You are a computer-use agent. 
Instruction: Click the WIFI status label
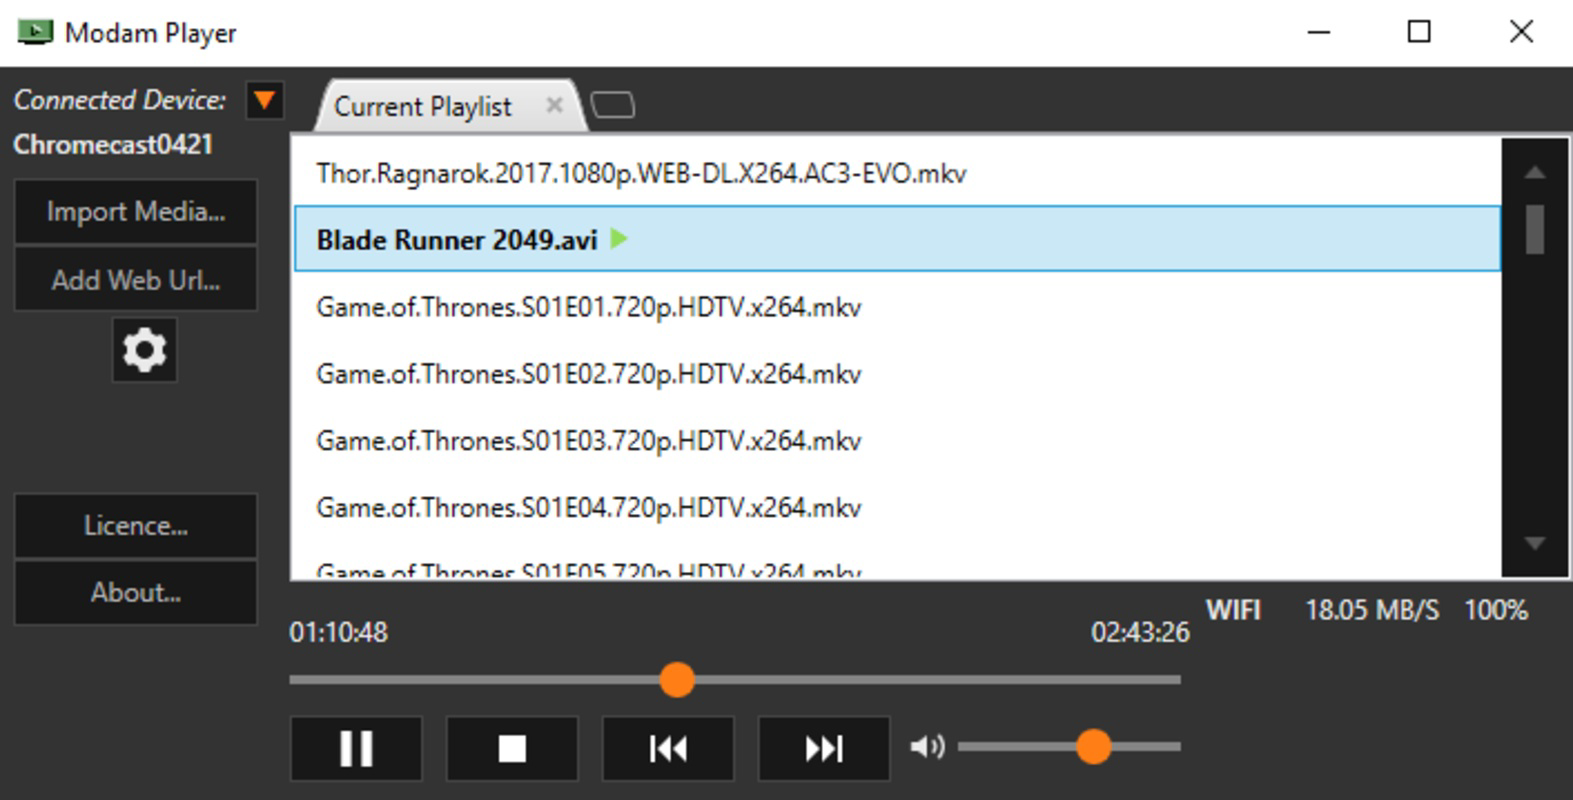(1233, 610)
